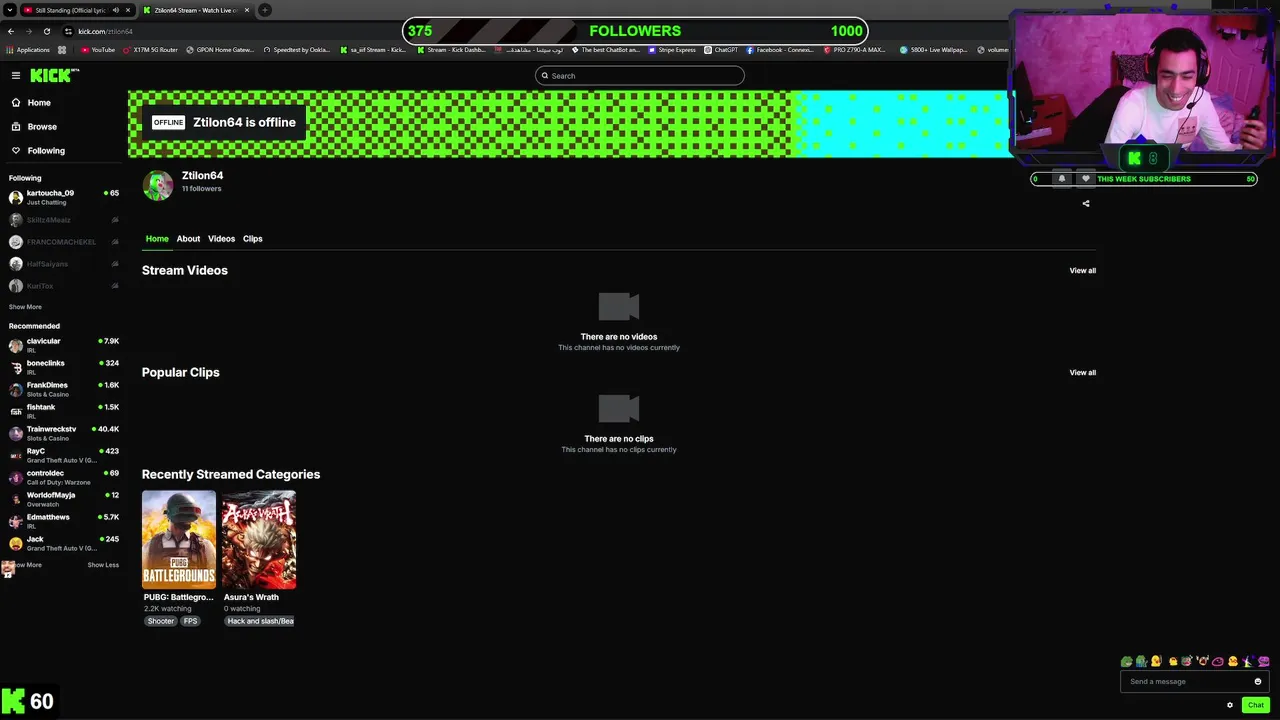Open Stripe Express bookmark
The width and height of the screenshot is (1280, 720).
(671, 50)
